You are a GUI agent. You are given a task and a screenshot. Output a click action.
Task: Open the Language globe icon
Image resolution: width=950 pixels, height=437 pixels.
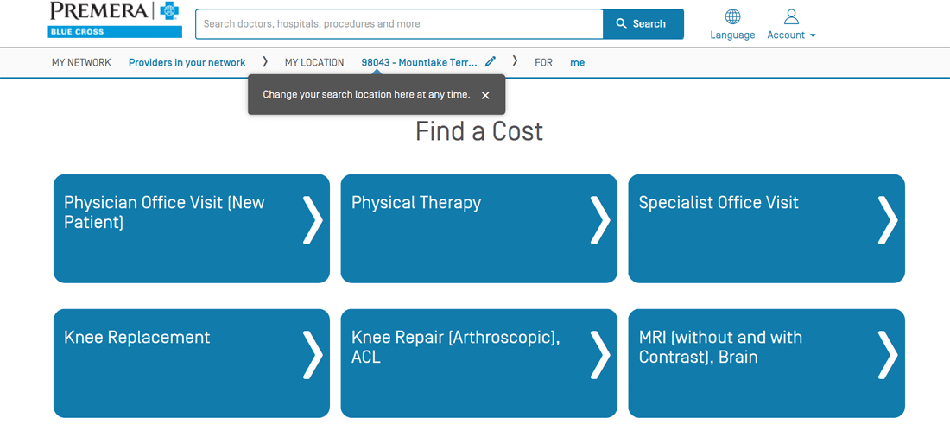(732, 16)
